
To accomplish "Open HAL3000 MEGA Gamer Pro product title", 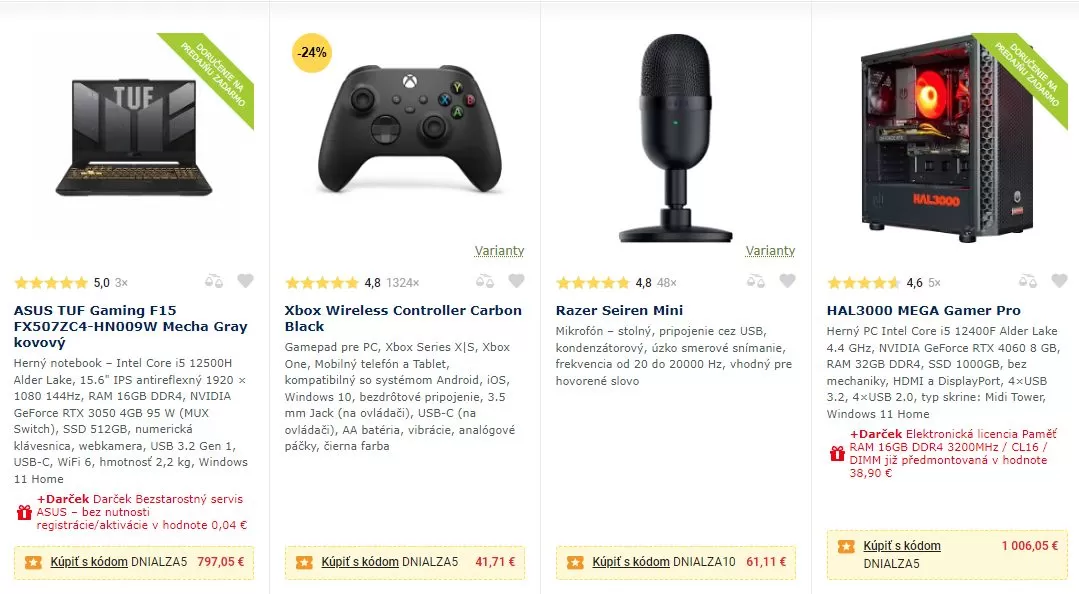I will tap(923, 310).
